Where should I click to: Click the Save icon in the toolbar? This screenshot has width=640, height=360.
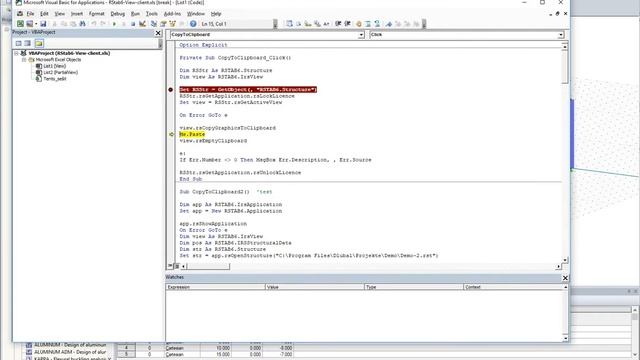[x=43, y=24]
